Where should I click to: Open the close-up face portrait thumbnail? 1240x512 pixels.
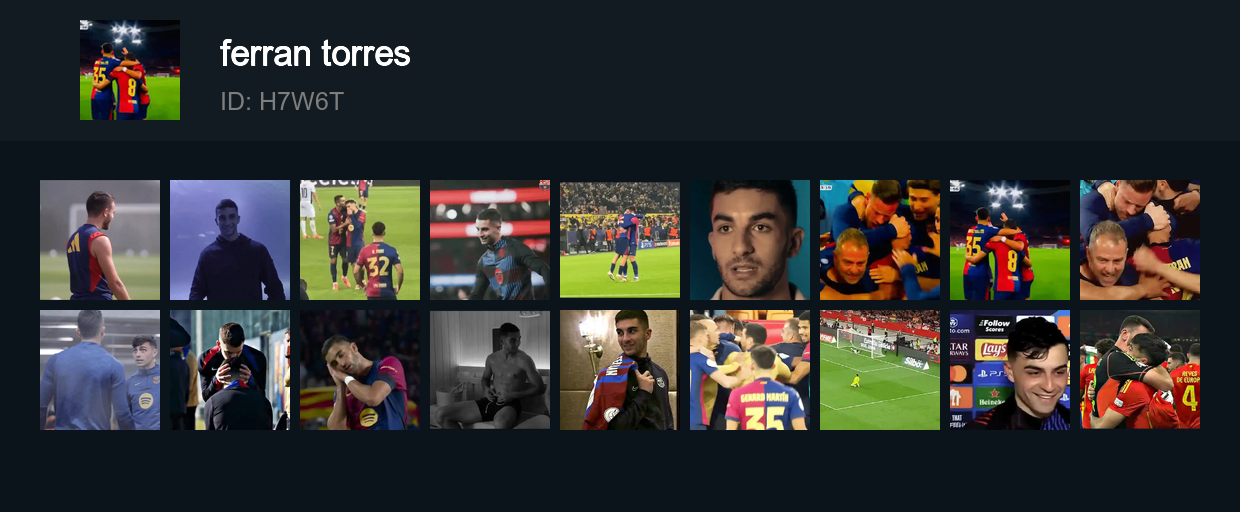[x=750, y=240]
